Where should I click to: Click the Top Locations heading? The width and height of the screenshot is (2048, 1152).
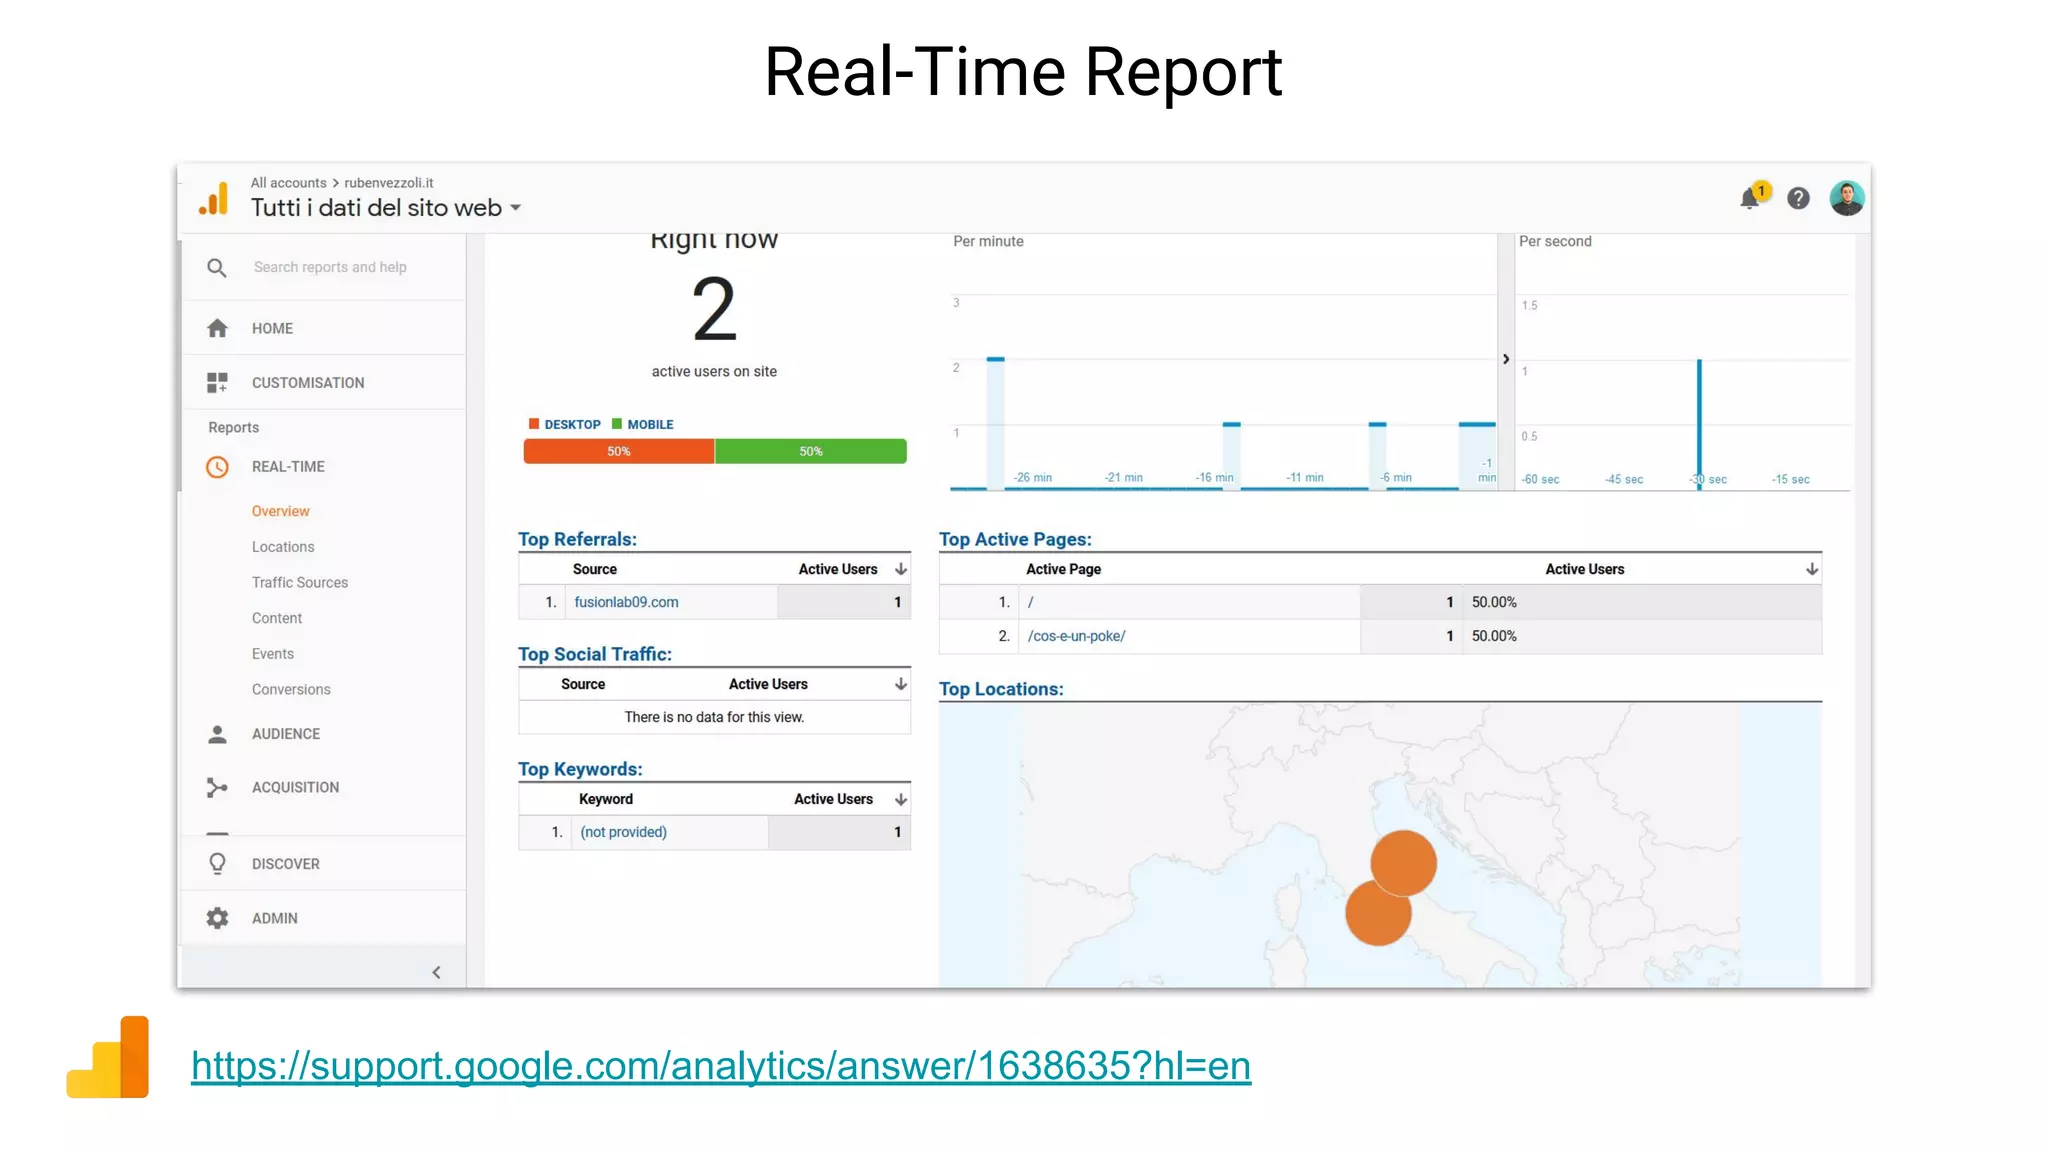(1001, 689)
